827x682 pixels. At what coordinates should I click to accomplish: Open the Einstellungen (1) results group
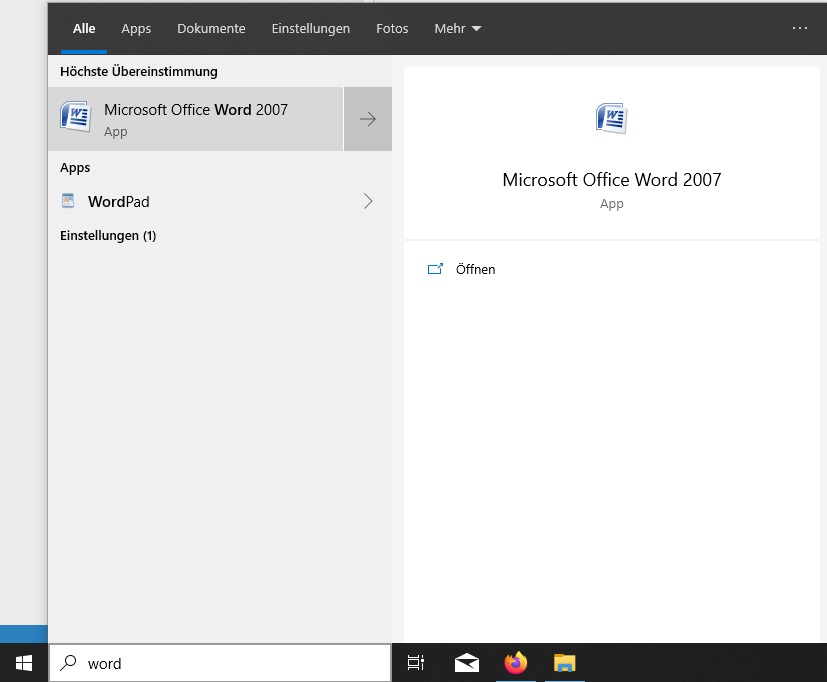tap(108, 235)
